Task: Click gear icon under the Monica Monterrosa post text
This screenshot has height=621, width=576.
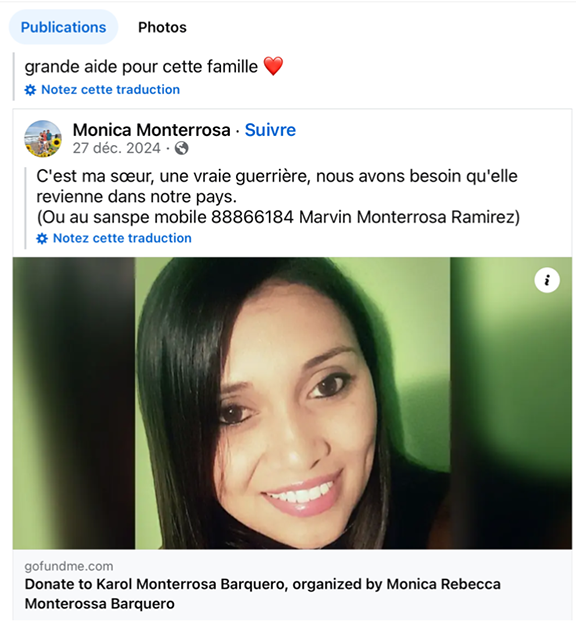Action: point(42,238)
